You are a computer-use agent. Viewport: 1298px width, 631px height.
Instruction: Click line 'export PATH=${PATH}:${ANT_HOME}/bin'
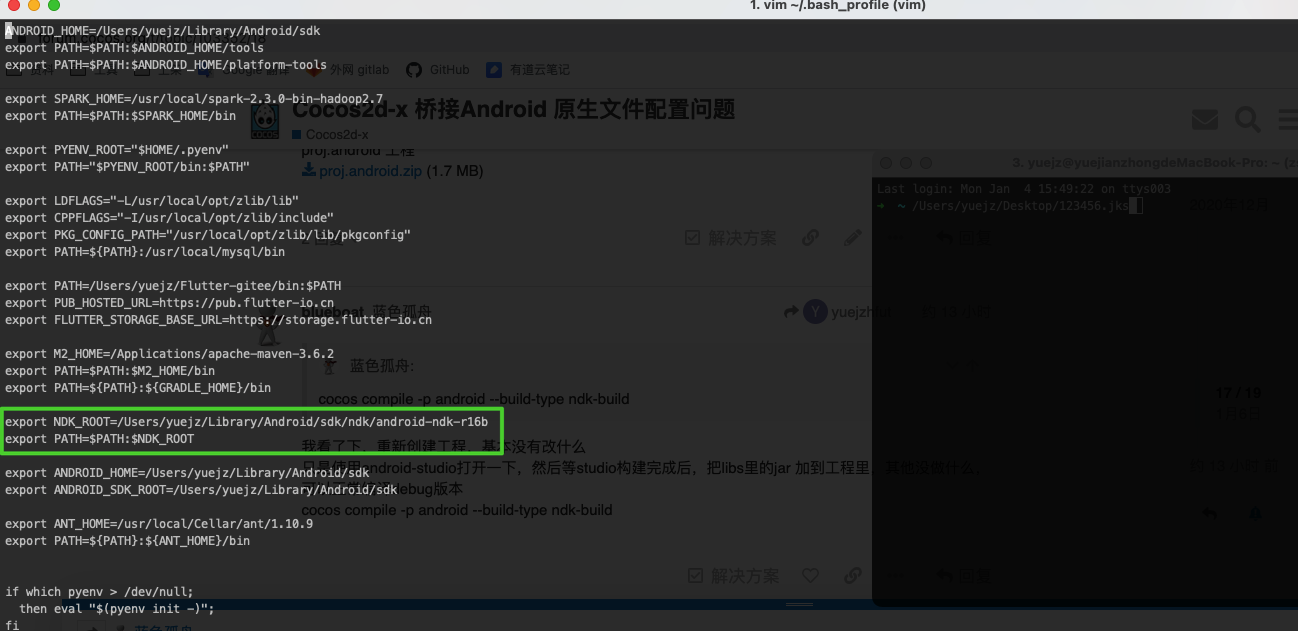(x=127, y=540)
